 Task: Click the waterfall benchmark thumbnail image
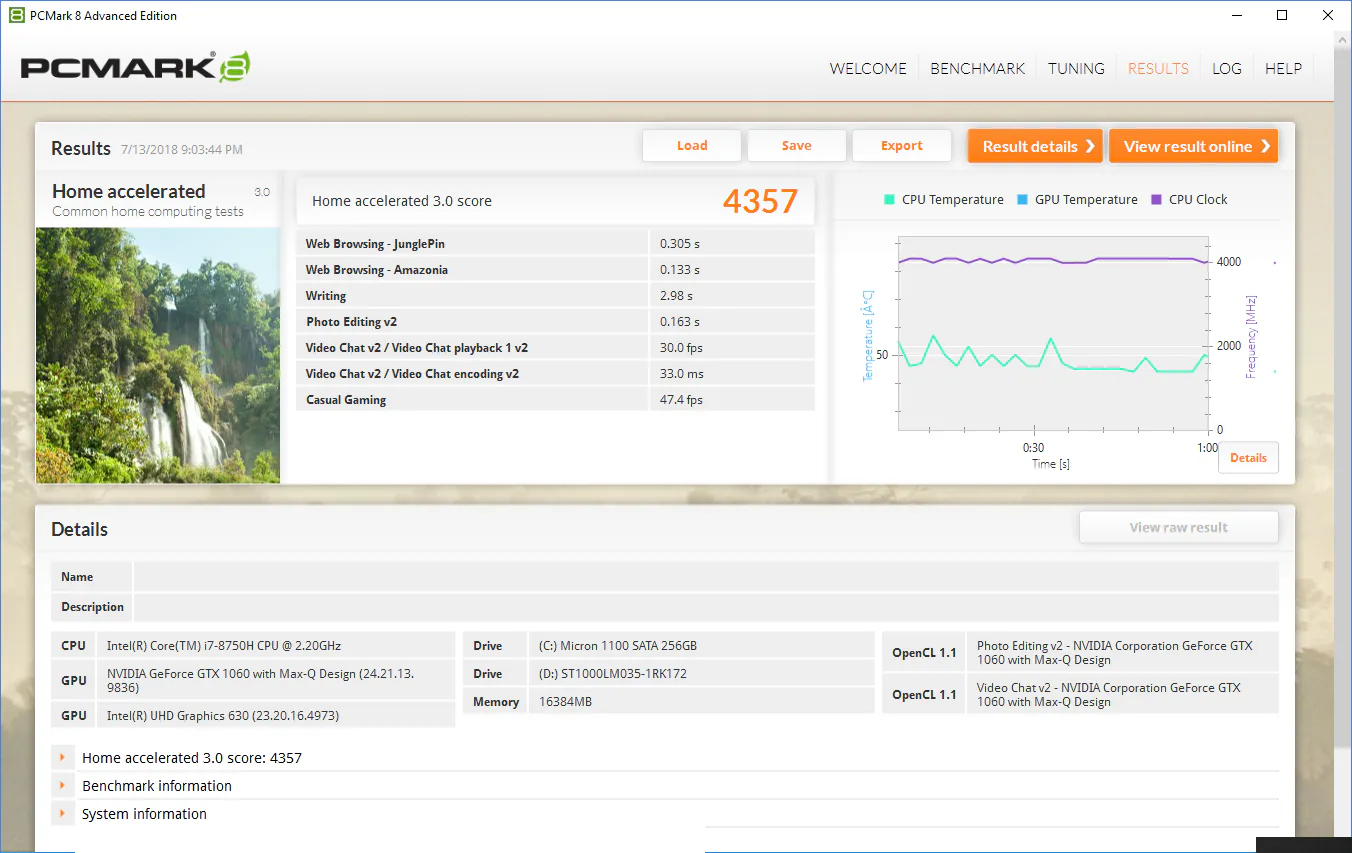[x=158, y=355]
